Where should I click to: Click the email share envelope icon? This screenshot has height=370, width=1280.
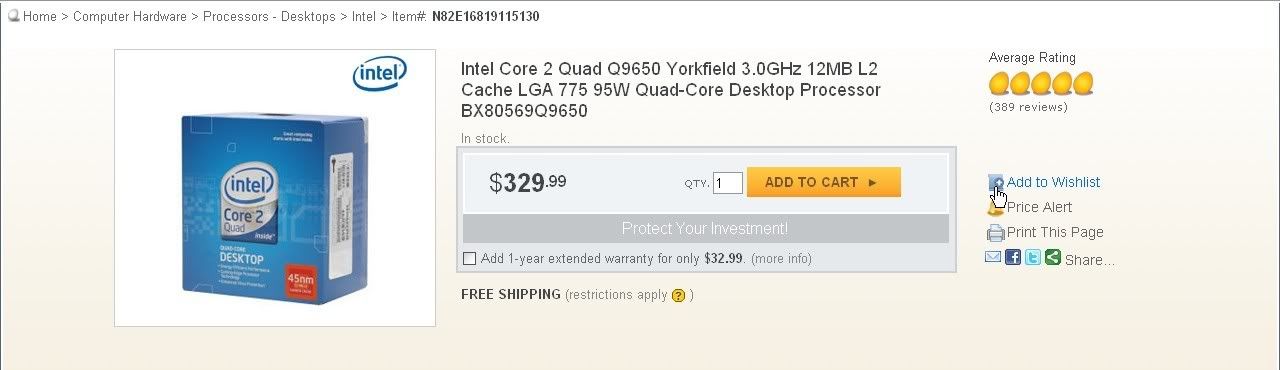pos(993,258)
